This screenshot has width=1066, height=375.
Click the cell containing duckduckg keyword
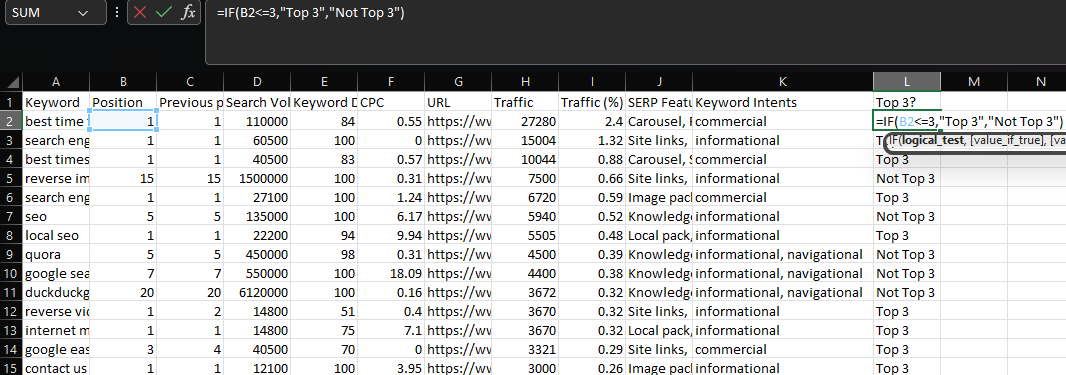[x=56, y=293]
